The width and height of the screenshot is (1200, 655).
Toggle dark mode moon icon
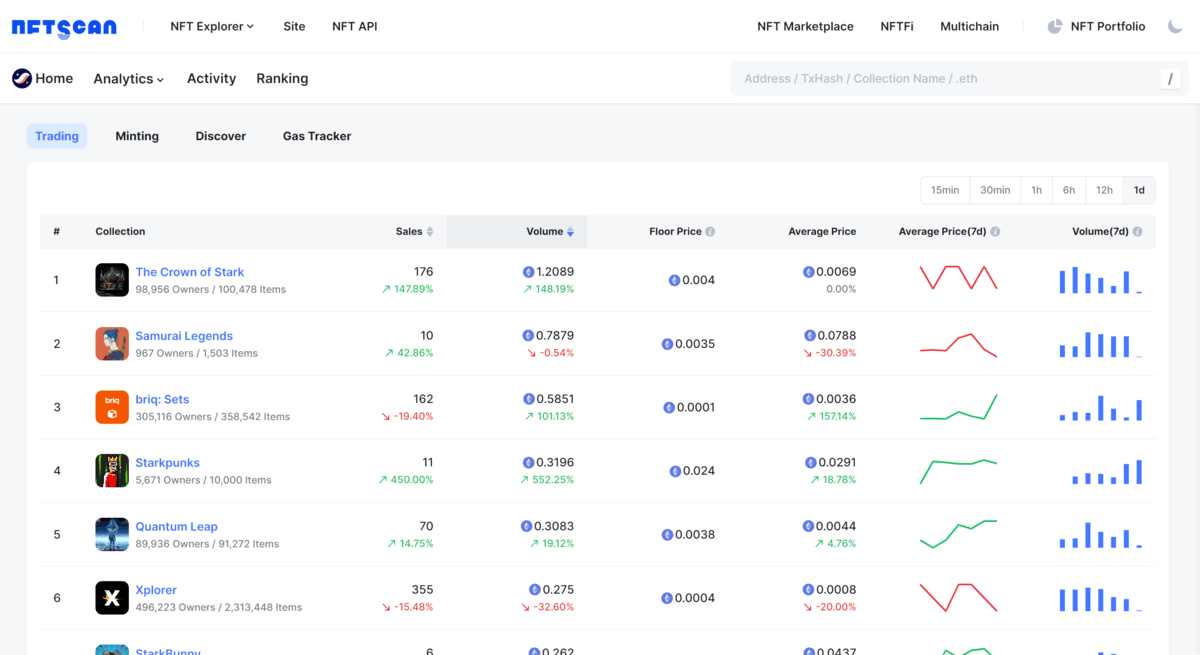1175,27
